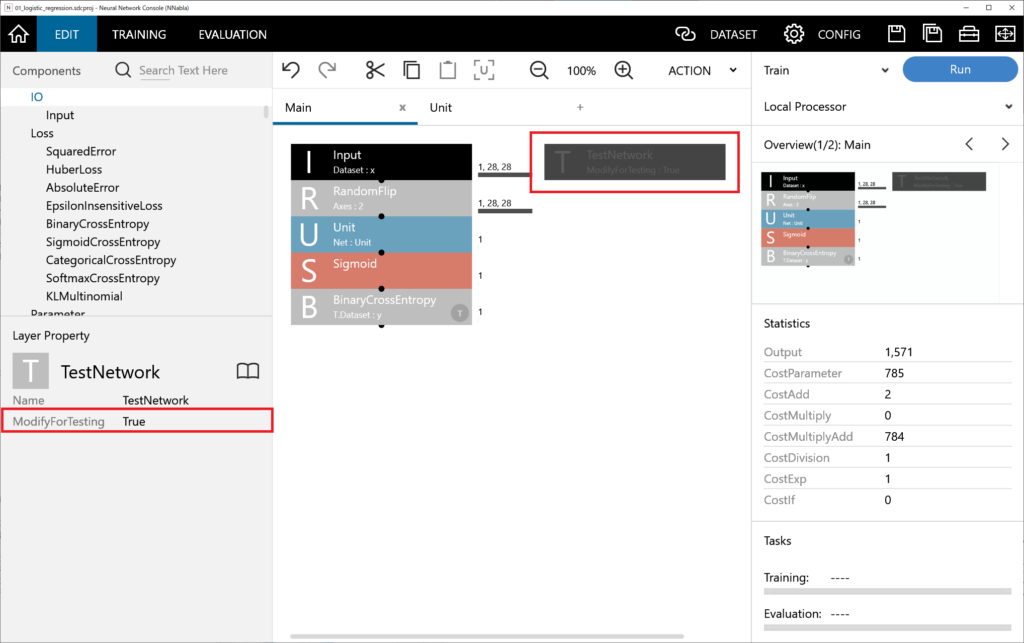Open the layer reference book icon
Viewport: 1024px width, 643px height.
coord(247,371)
